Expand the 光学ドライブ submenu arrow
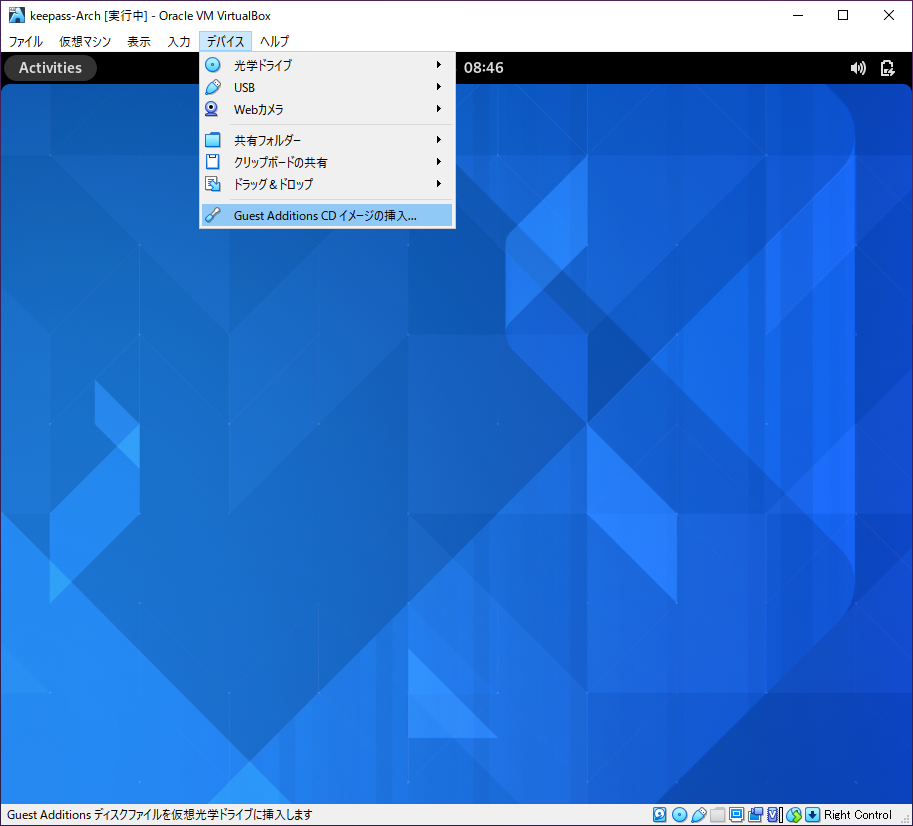913x826 pixels. tap(438, 65)
